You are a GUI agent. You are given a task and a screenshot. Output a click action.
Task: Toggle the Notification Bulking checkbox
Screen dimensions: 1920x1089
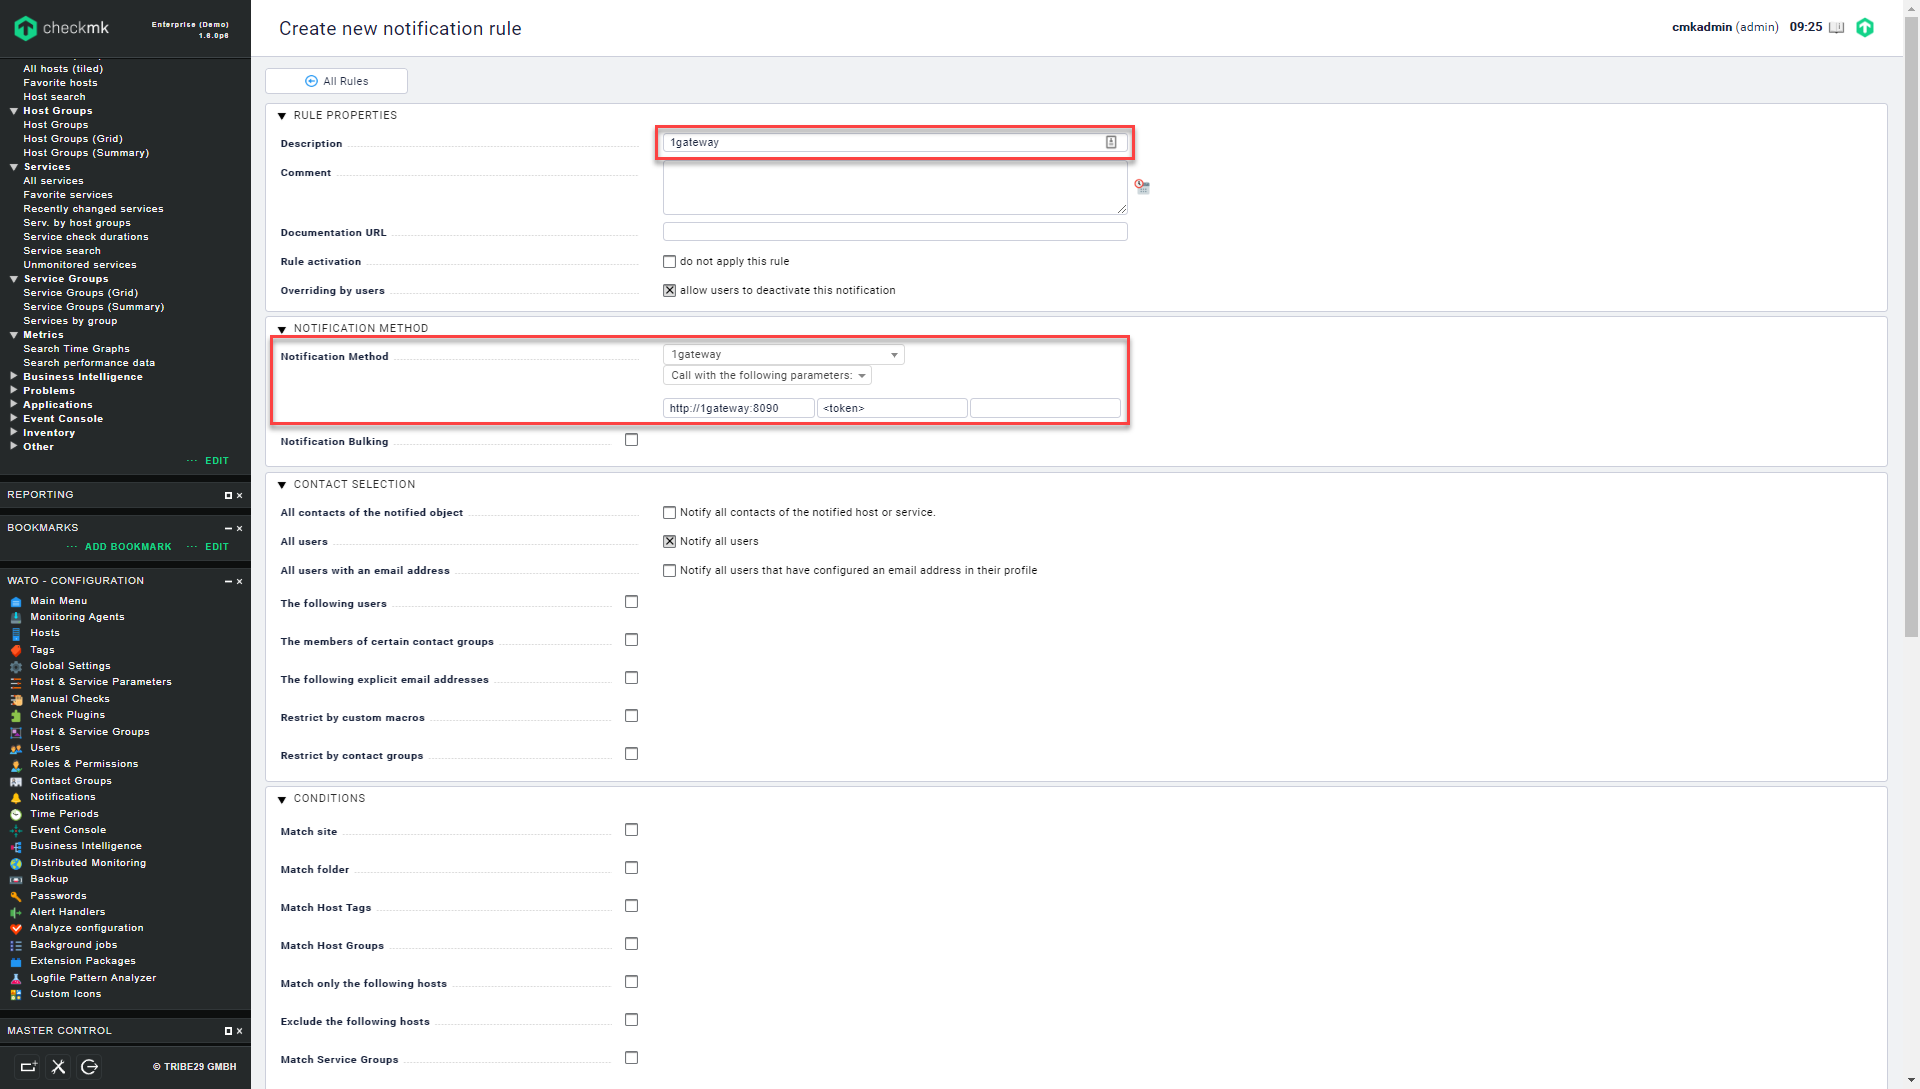631,440
